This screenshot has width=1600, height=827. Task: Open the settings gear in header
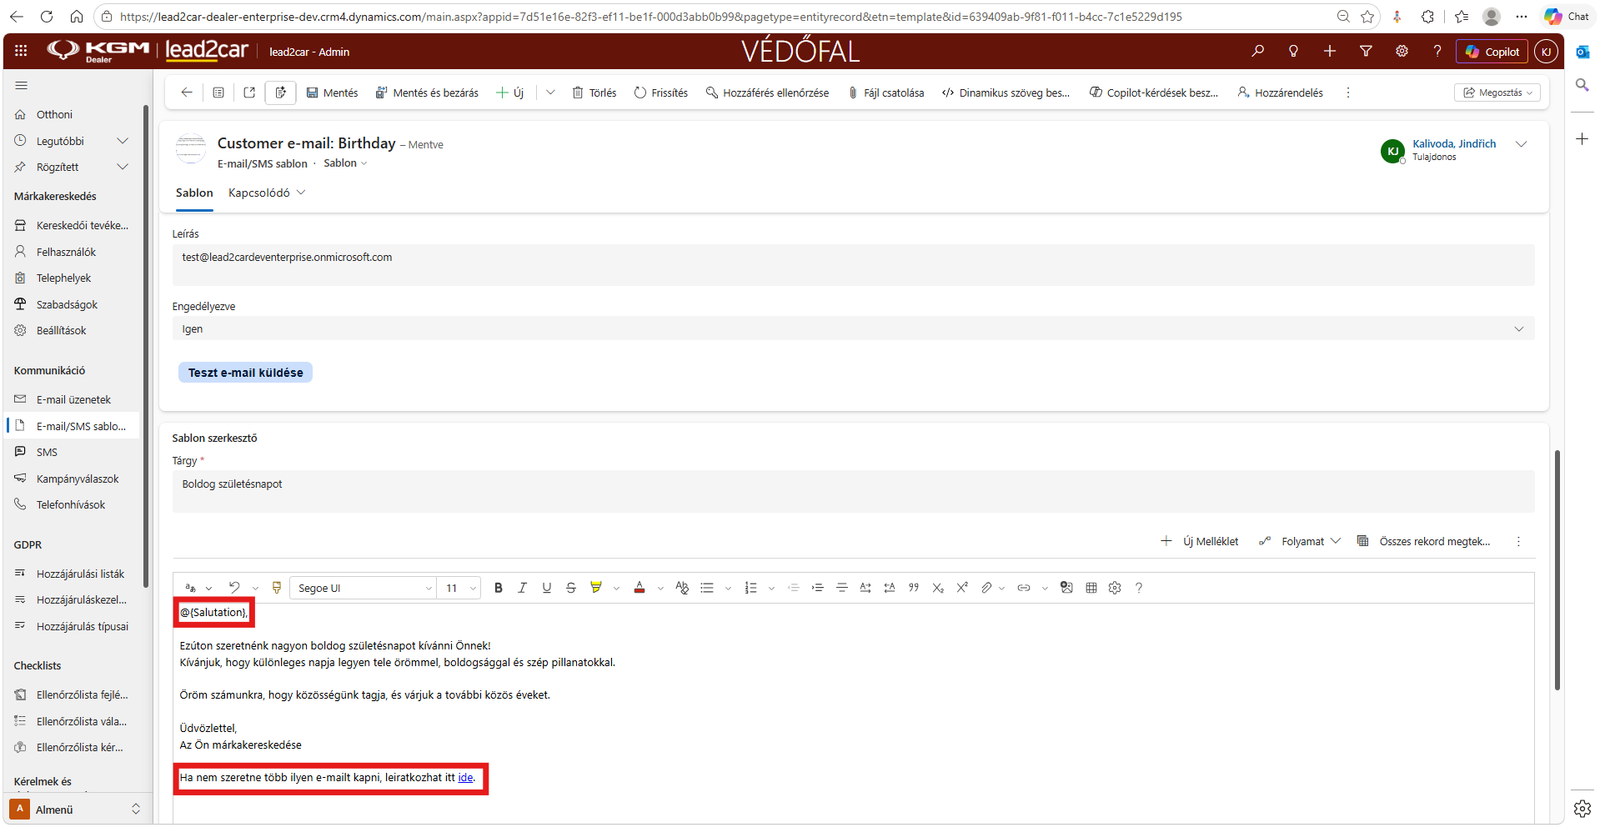click(x=1402, y=51)
